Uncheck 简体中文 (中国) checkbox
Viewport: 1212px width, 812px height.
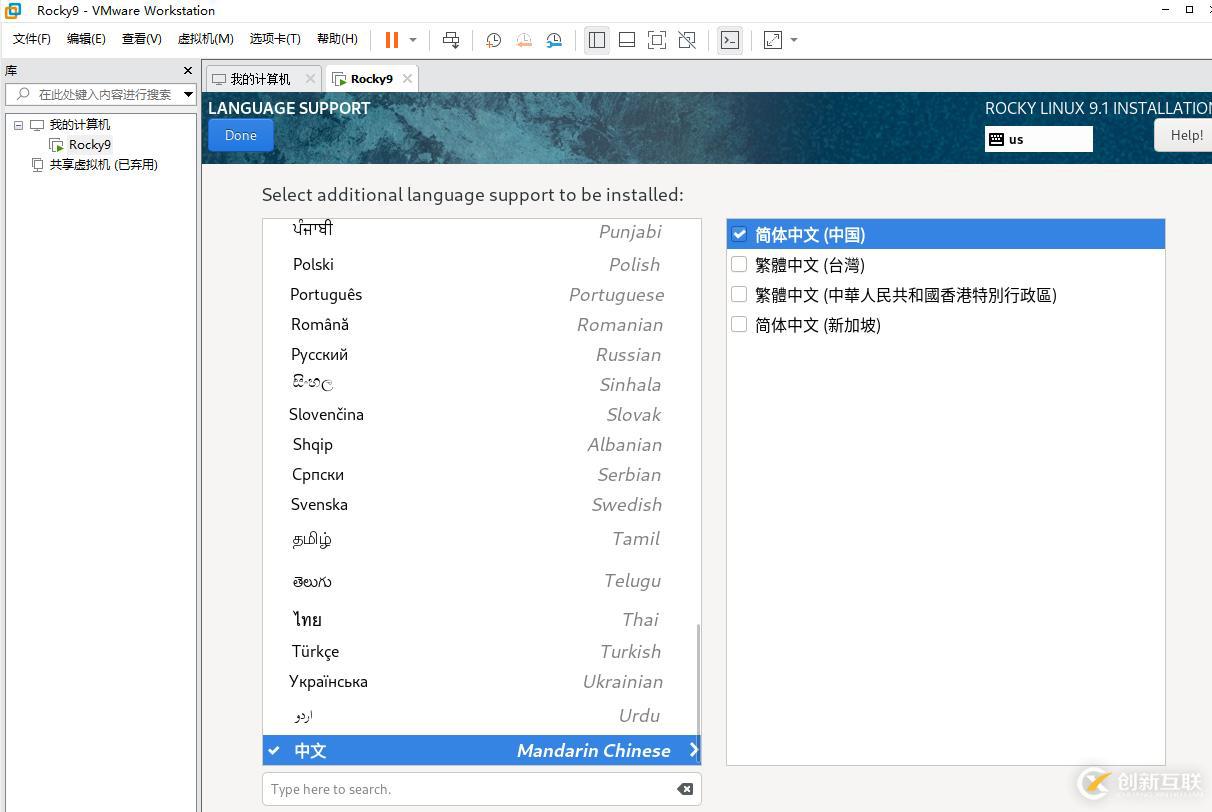pyautogui.click(x=739, y=234)
